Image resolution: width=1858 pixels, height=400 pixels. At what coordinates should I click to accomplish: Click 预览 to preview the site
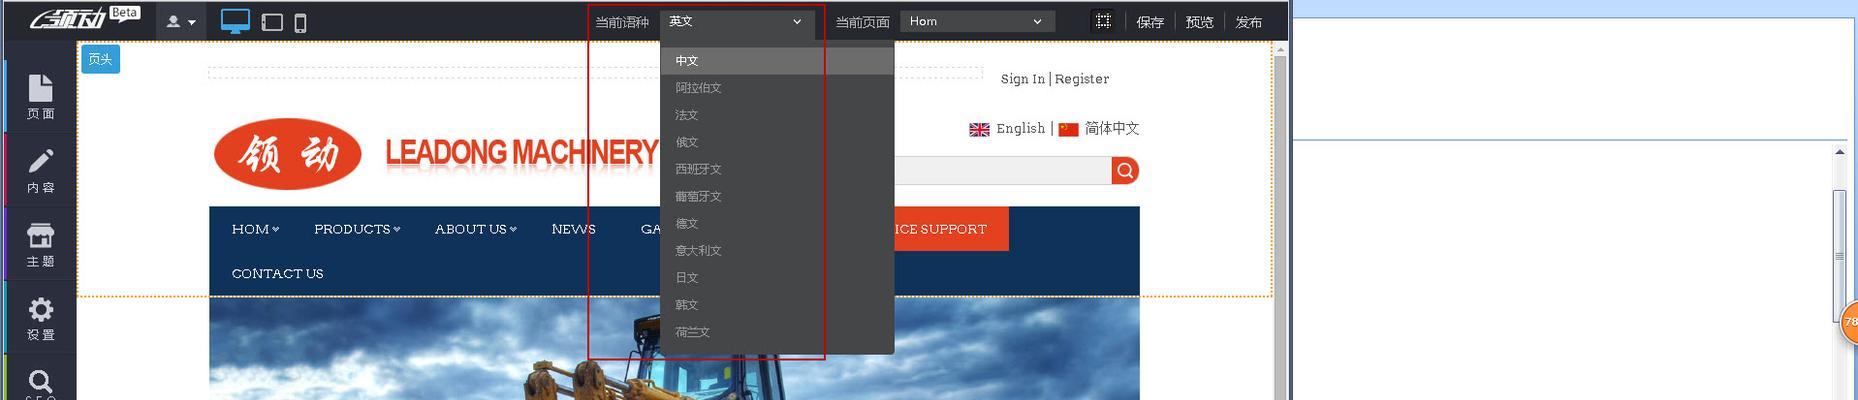click(x=1199, y=22)
